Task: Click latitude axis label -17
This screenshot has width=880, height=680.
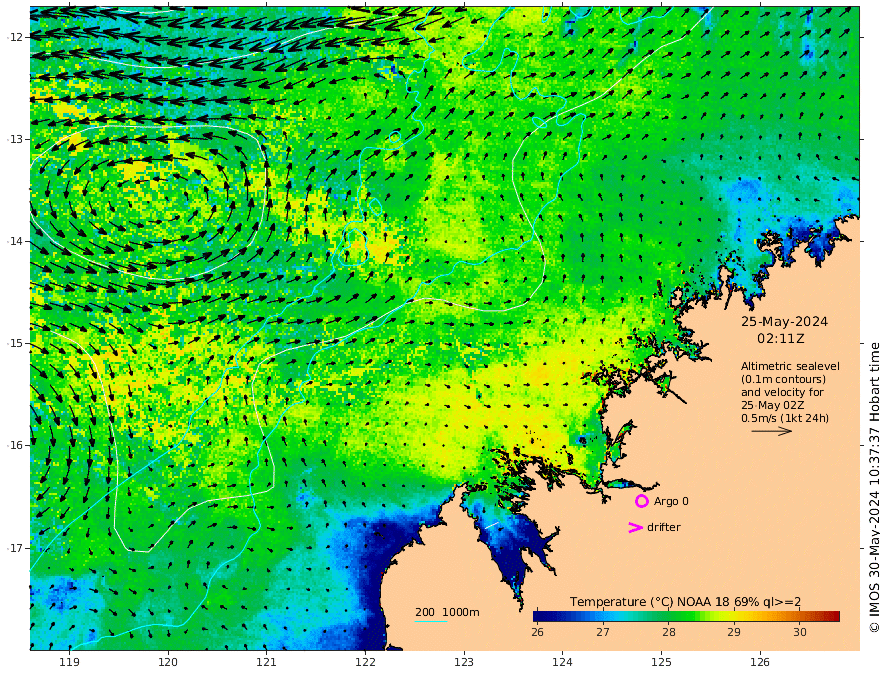Action: [15, 548]
